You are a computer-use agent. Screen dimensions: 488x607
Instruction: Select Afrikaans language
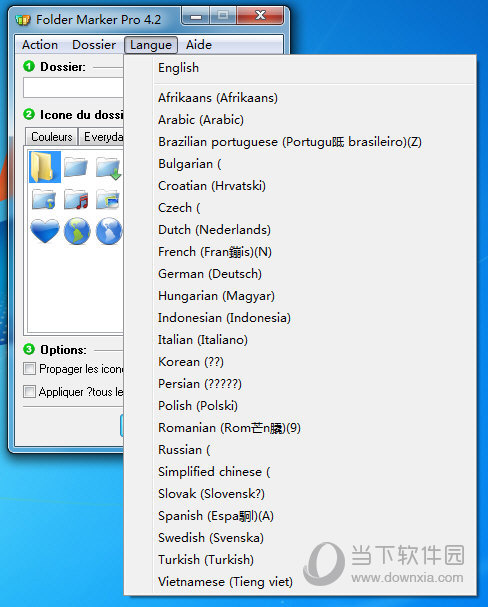coord(300,98)
